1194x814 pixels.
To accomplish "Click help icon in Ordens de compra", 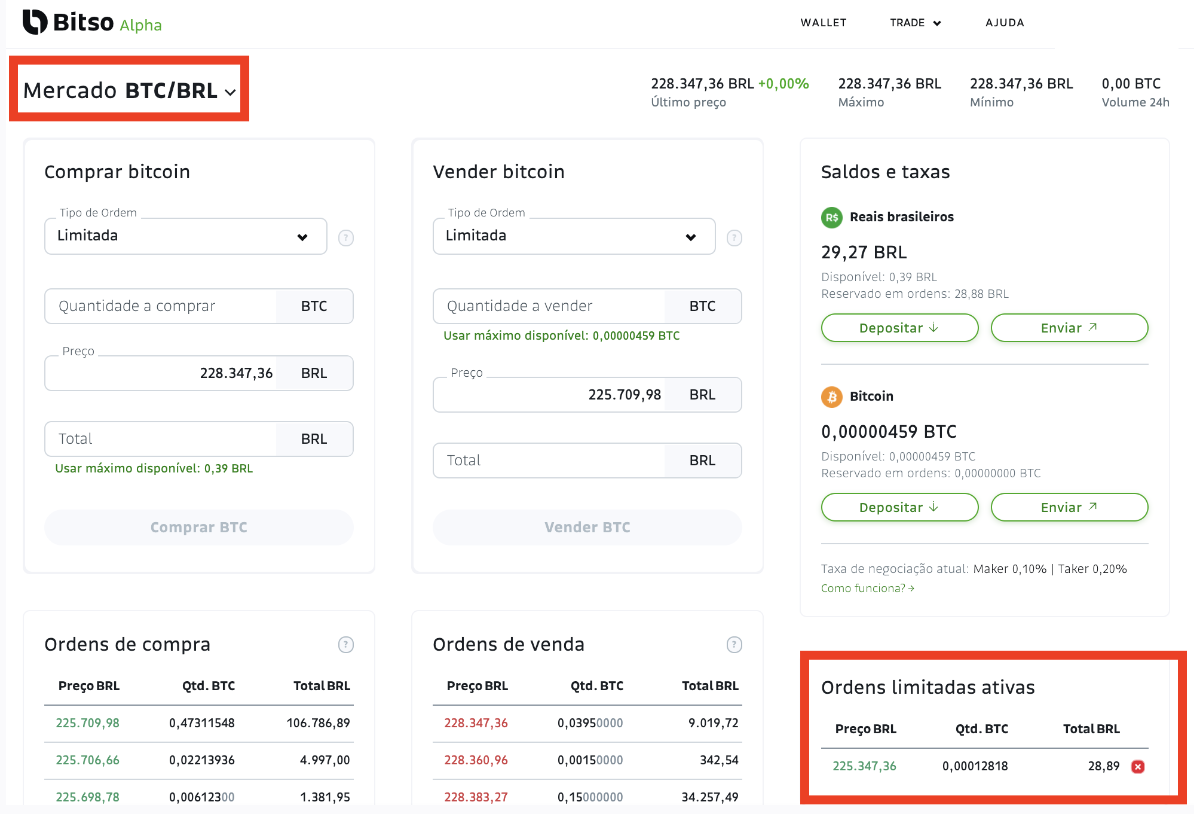I will point(346,645).
